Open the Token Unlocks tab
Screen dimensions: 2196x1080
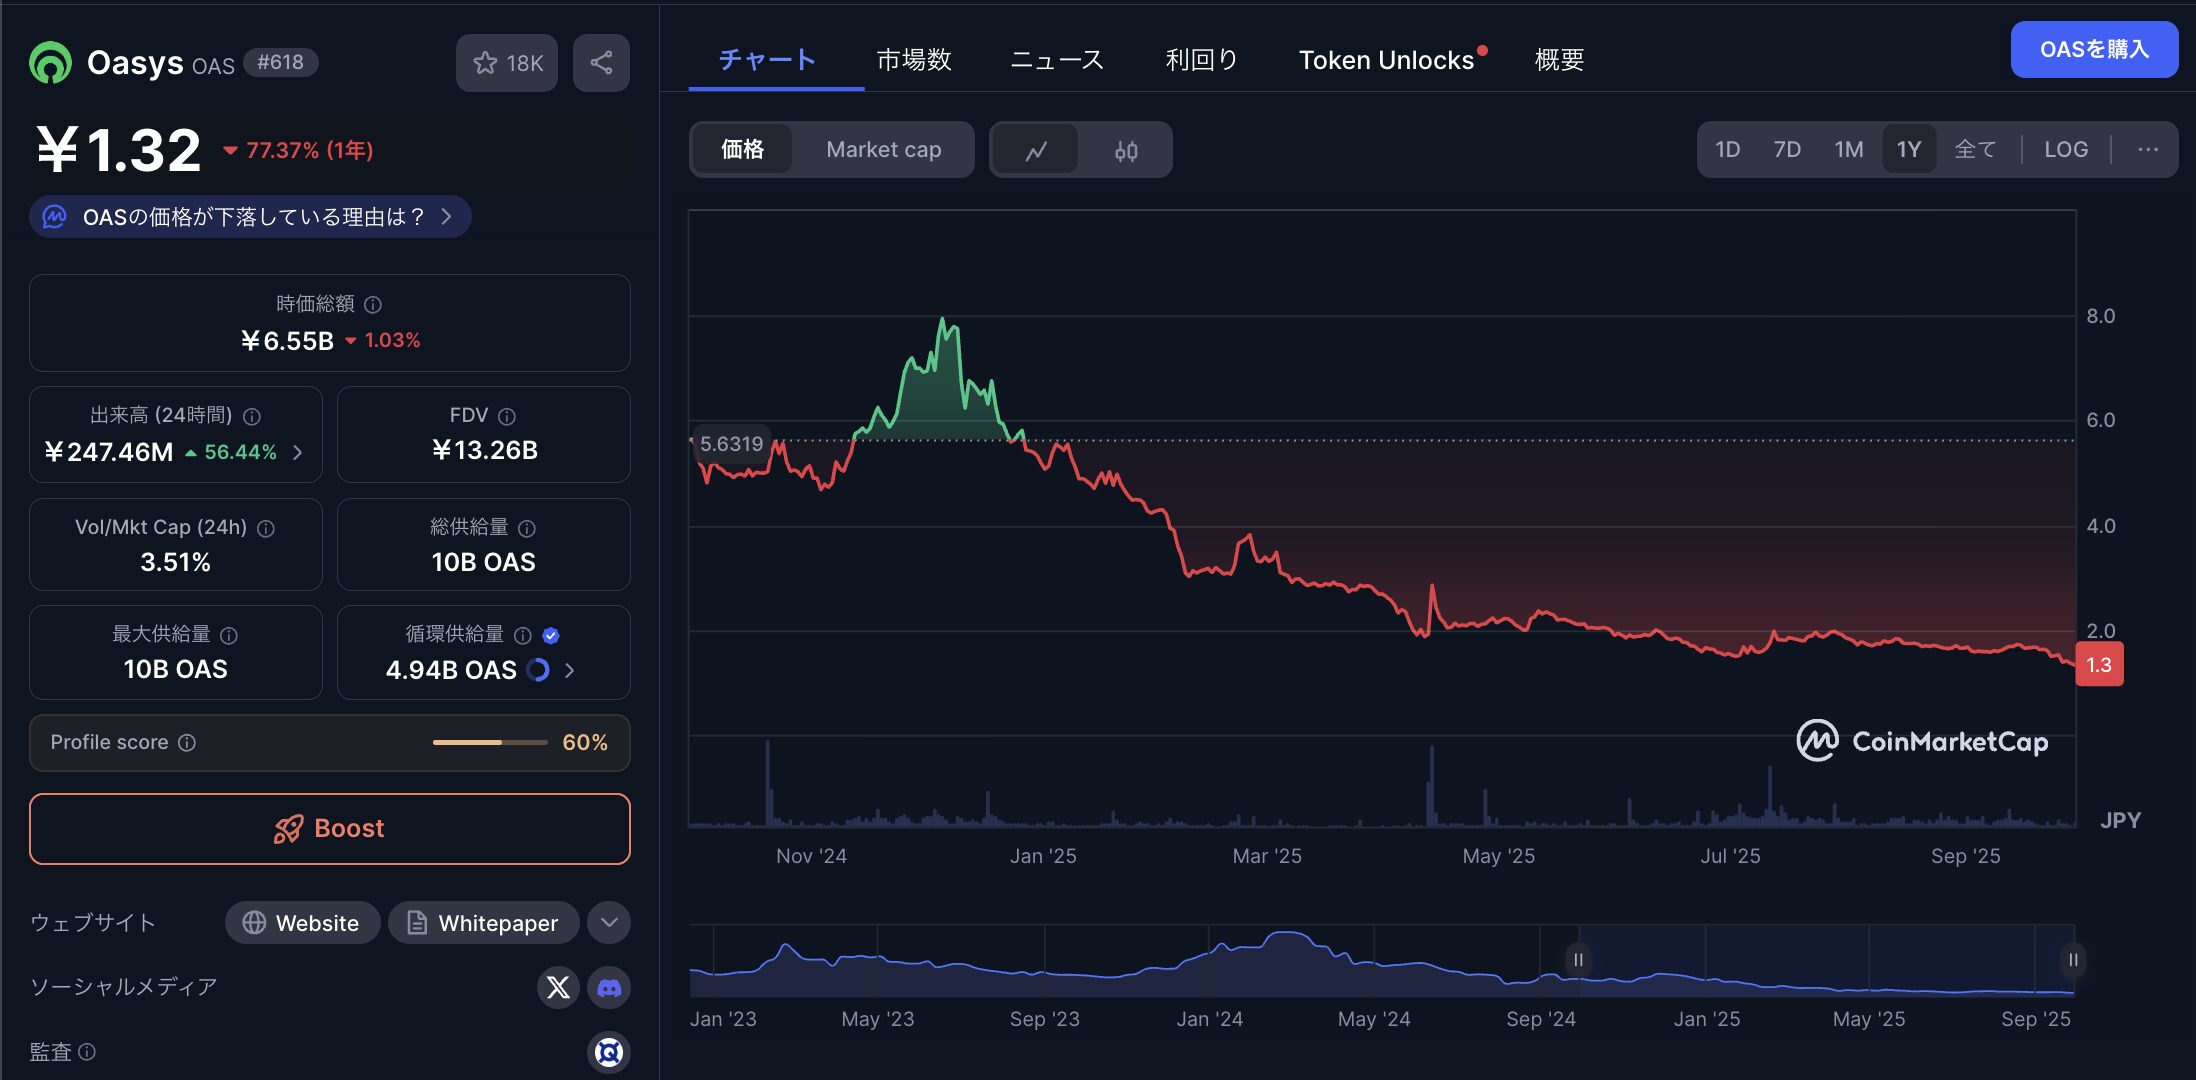click(x=1386, y=60)
